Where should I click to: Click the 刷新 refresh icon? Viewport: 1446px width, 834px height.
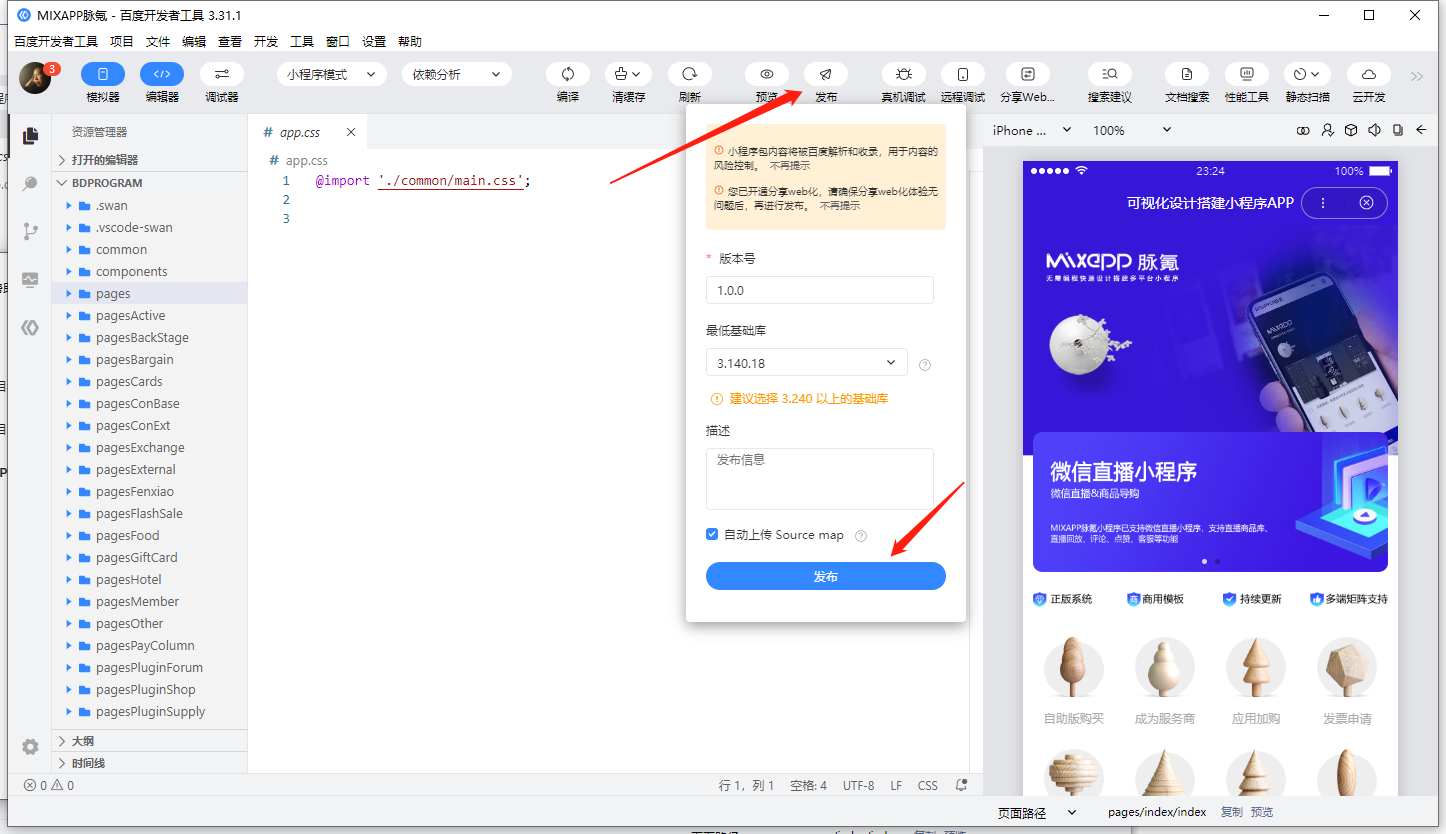click(x=690, y=74)
